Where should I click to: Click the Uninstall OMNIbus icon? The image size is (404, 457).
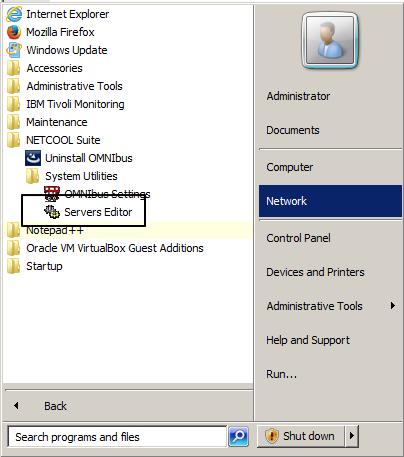coord(33,158)
